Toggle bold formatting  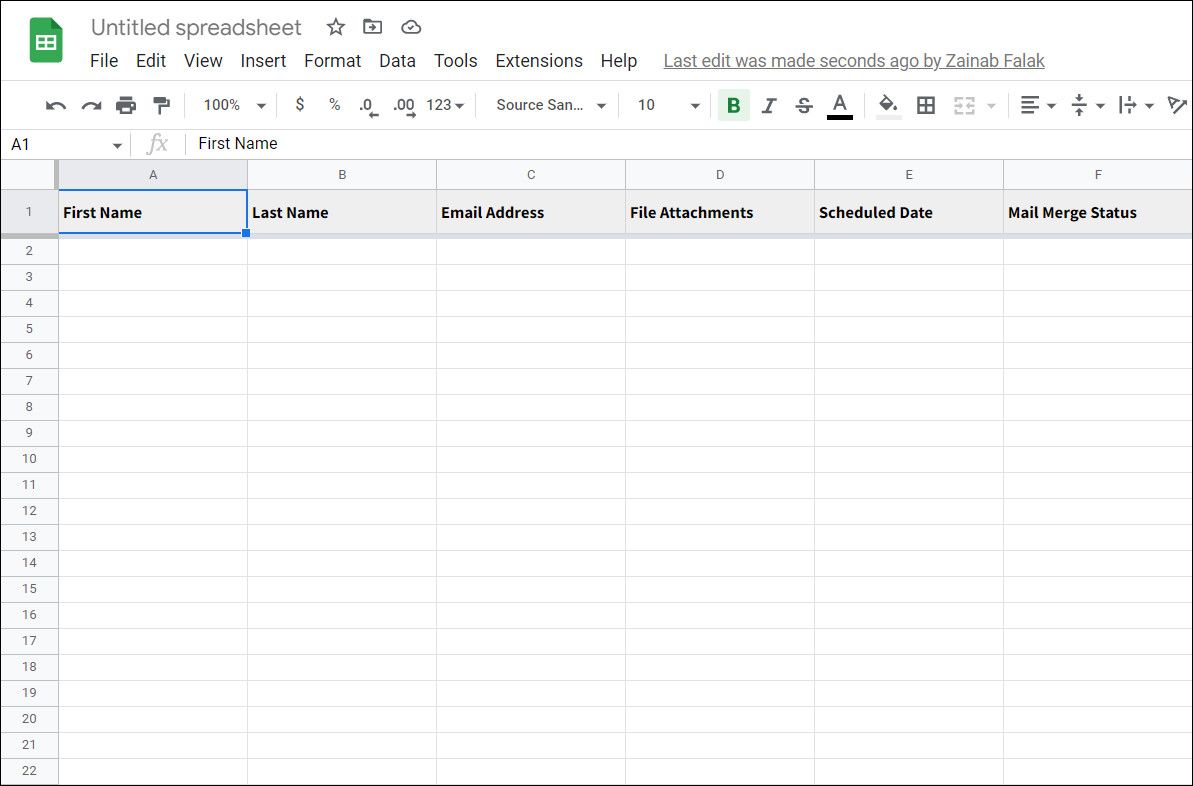pos(733,105)
